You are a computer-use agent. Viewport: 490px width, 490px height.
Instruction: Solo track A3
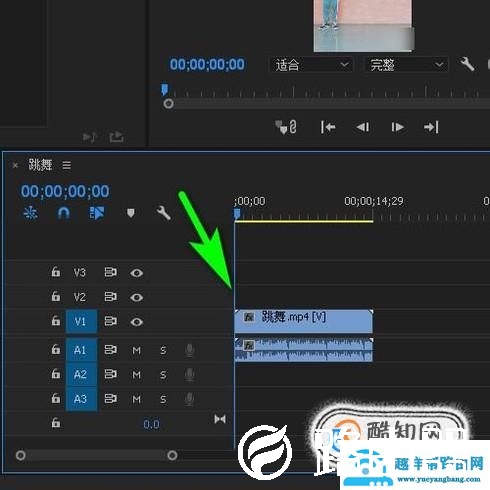click(163, 399)
